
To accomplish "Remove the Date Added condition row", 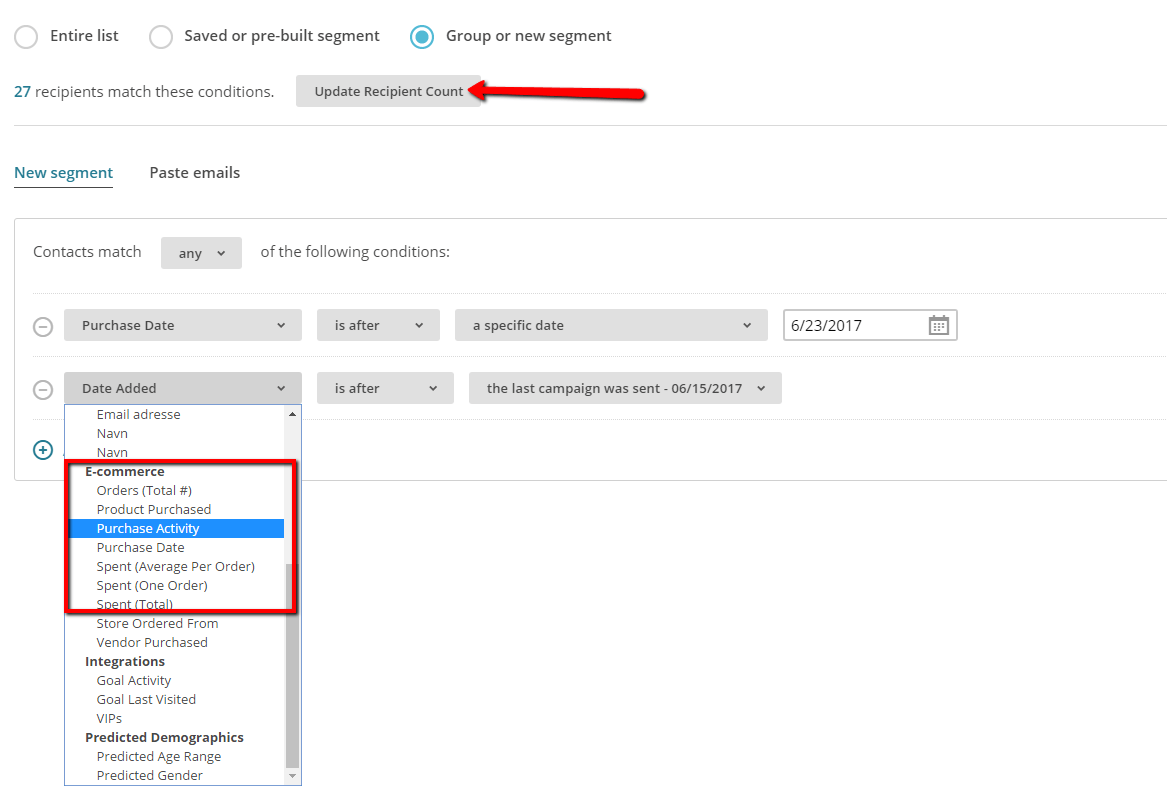I will [x=43, y=389].
